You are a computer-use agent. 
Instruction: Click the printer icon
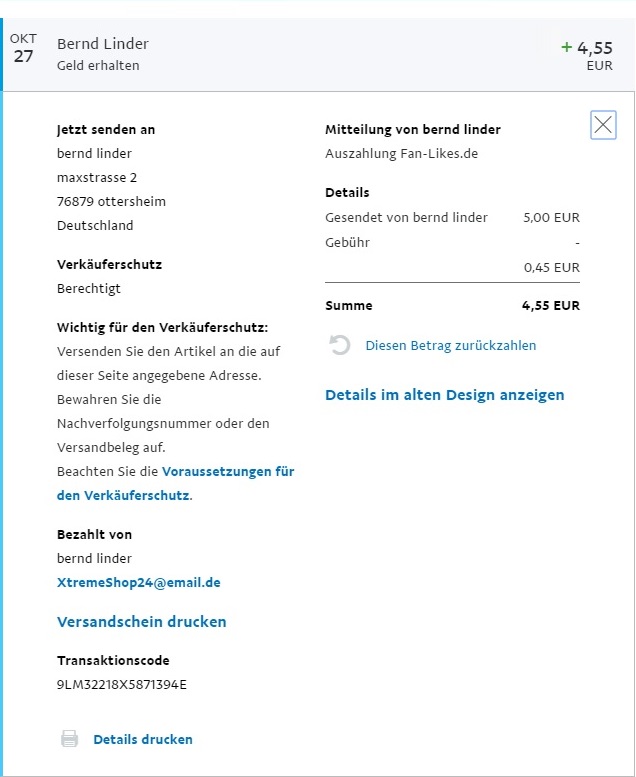(70, 739)
